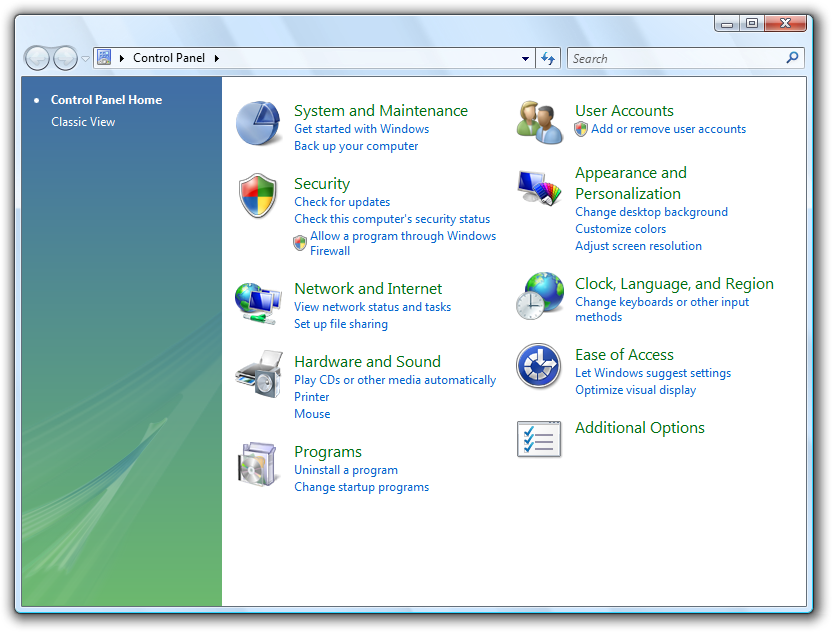The height and width of the screenshot is (632, 832).
Task: Click the Change desktop background link
Action: click(x=651, y=212)
